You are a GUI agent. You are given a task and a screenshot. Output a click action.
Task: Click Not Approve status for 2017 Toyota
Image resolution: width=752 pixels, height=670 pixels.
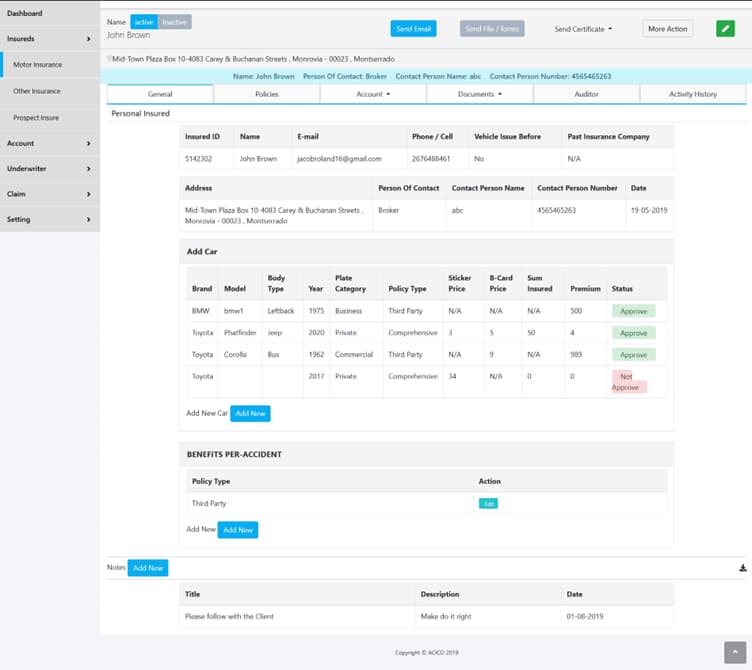pos(629,382)
